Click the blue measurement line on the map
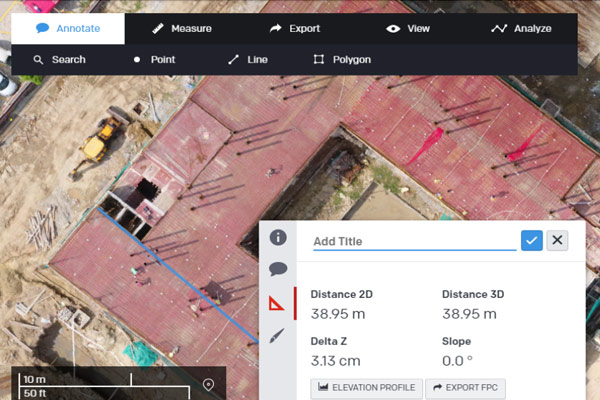 pos(178,275)
